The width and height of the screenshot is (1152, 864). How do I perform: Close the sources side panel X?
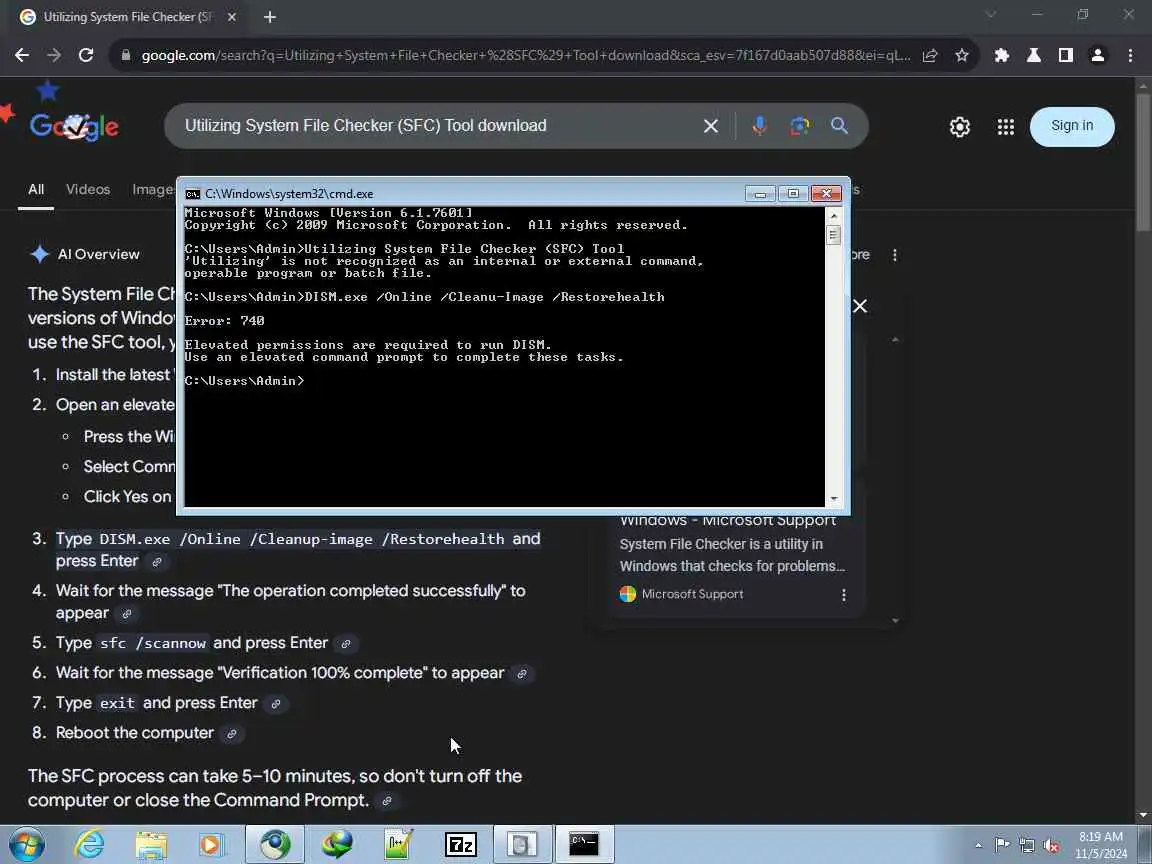pyautogui.click(x=860, y=306)
